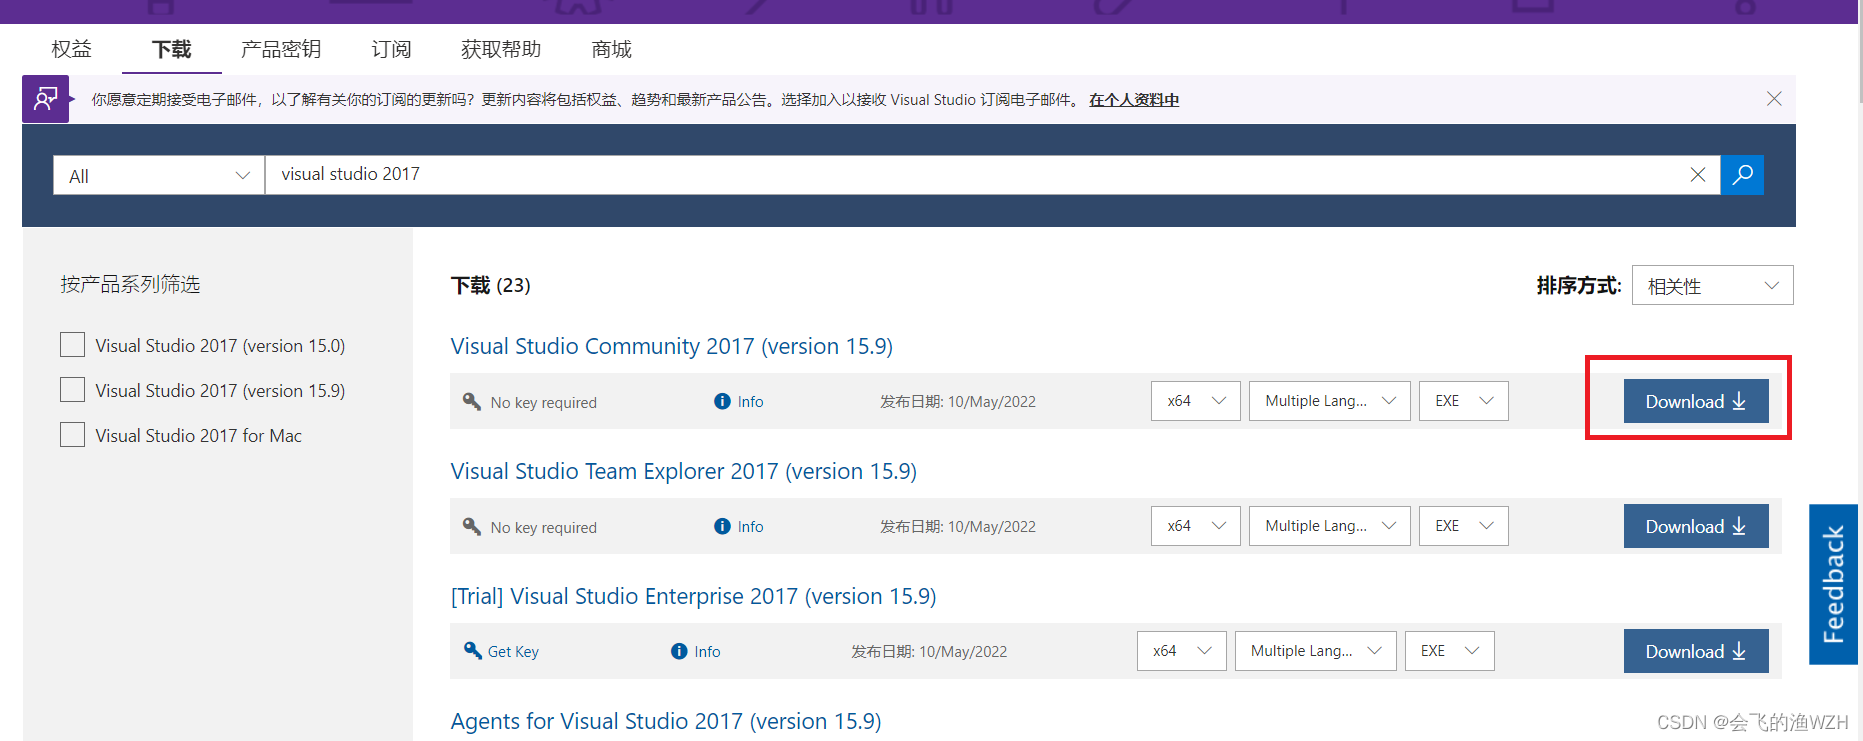Click key icon in Community 2017 row

(x=472, y=401)
